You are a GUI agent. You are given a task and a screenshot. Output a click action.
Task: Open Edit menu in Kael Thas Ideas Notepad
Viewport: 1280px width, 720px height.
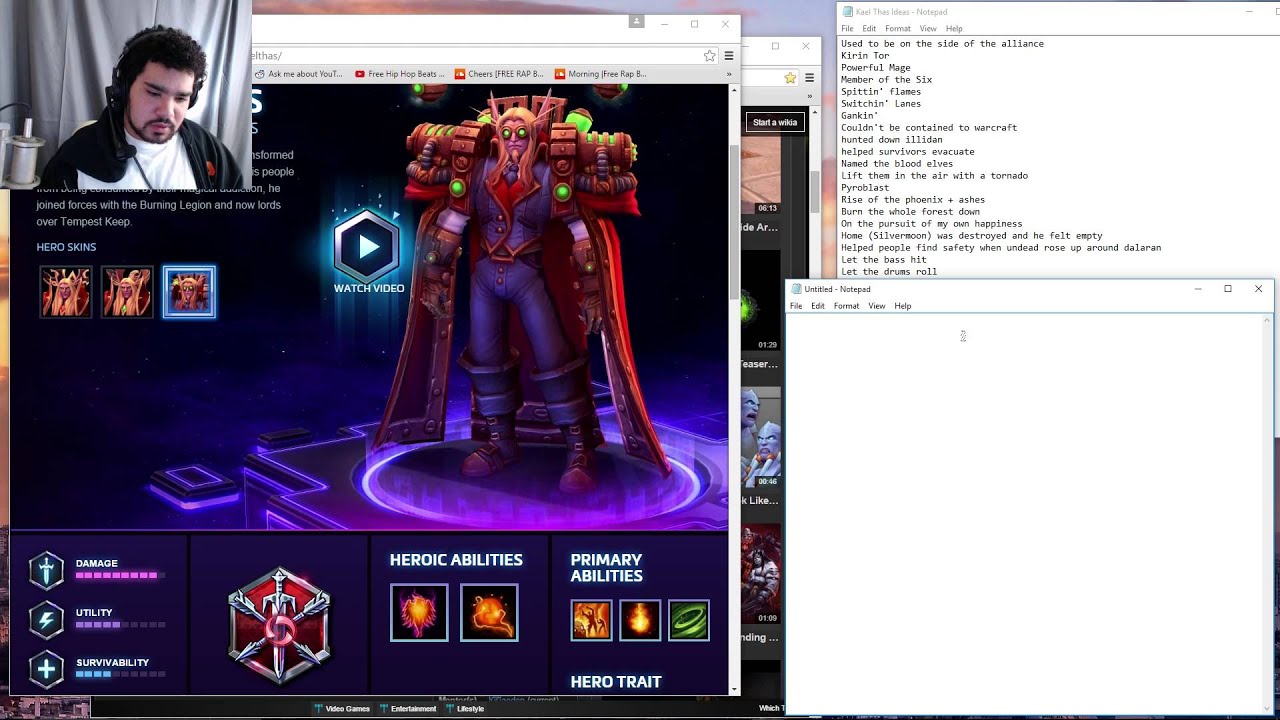tap(869, 29)
